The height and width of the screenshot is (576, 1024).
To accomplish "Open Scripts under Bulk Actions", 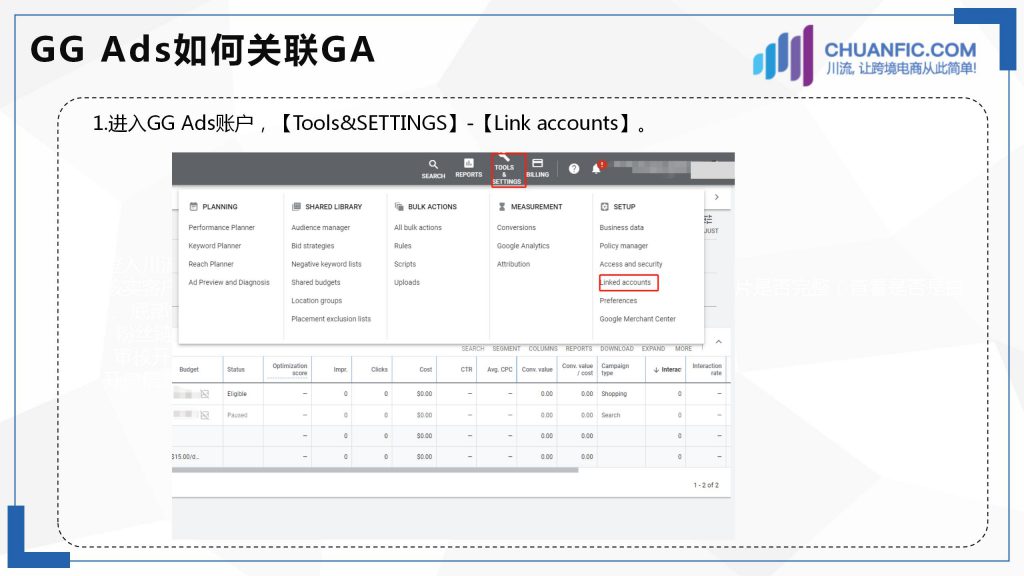I will pos(405,264).
